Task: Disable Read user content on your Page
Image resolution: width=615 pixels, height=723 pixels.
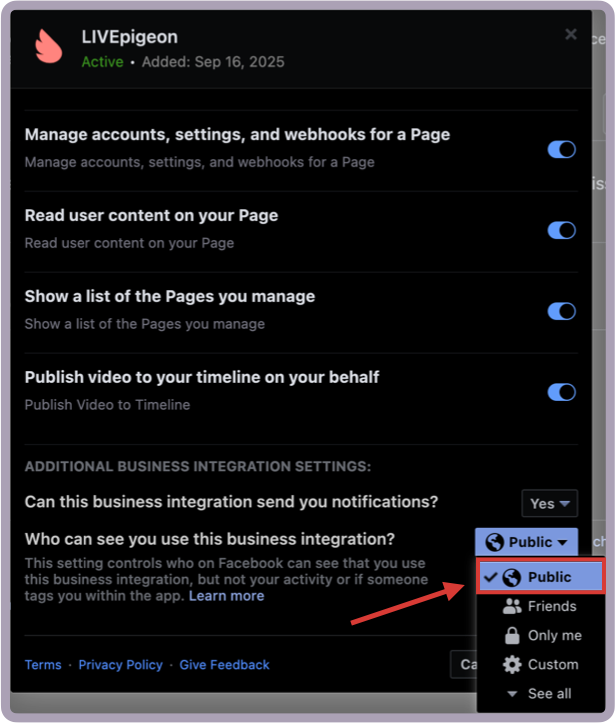Action: click(562, 230)
